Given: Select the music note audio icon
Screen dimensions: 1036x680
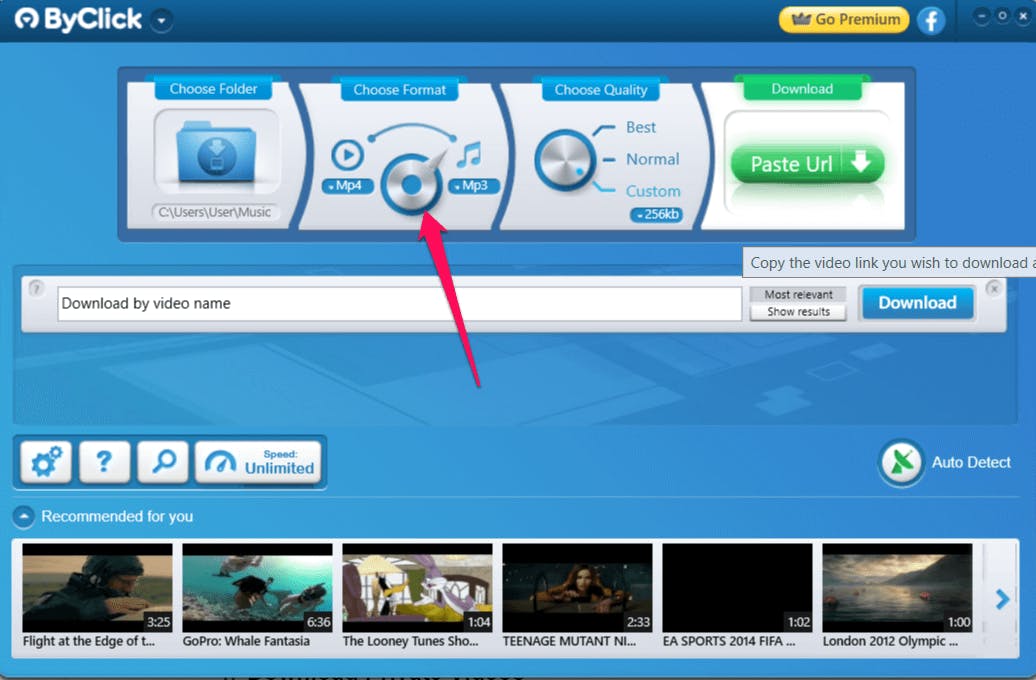Looking at the screenshot, I should 468,155.
